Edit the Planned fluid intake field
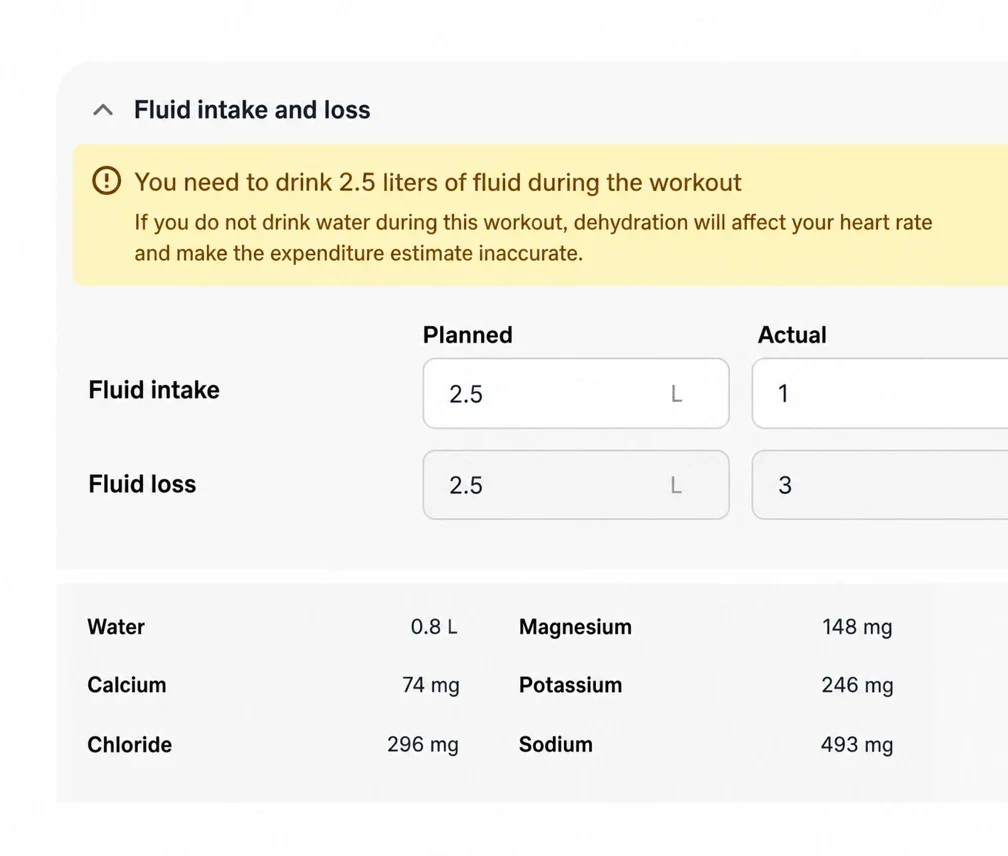1008x856 pixels. tap(576, 393)
